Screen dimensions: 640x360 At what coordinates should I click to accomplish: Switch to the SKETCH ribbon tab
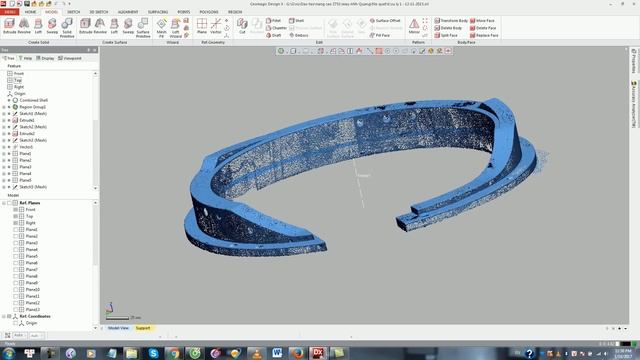pyautogui.click(x=73, y=12)
